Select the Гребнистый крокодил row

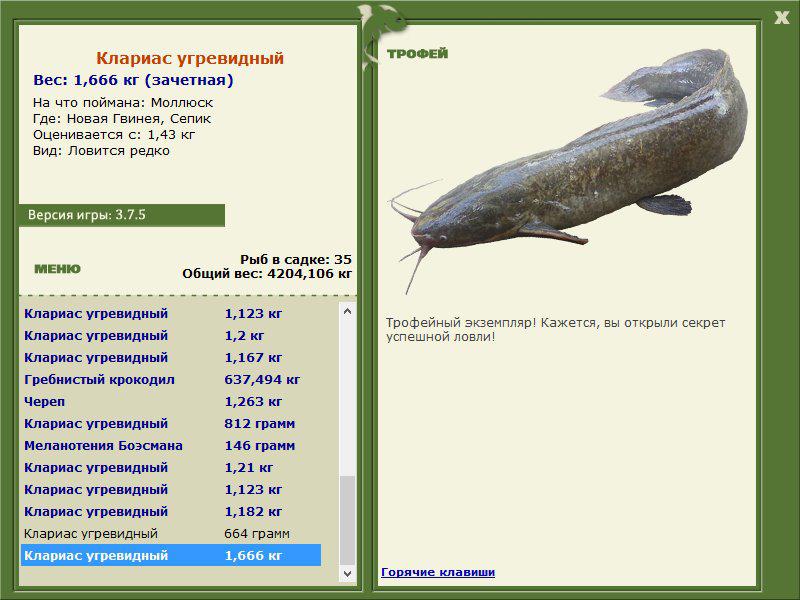tap(171, 380)
